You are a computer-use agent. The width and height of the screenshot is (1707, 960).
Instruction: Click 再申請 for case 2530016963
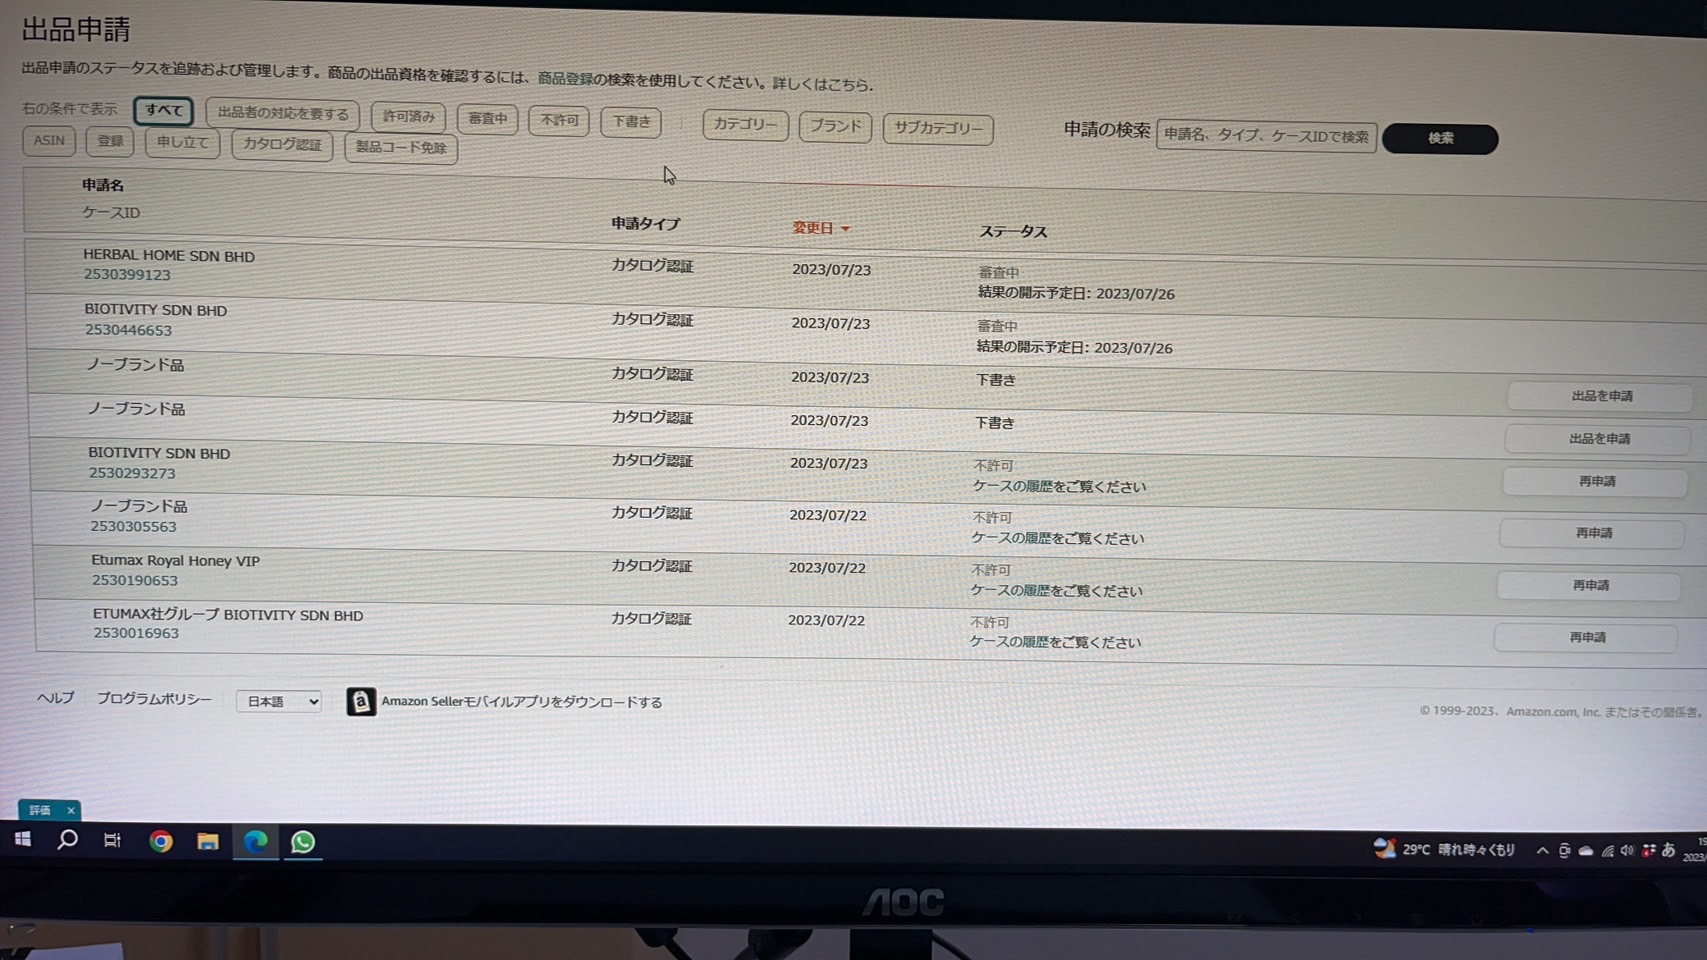click(x=1587, y=638)
